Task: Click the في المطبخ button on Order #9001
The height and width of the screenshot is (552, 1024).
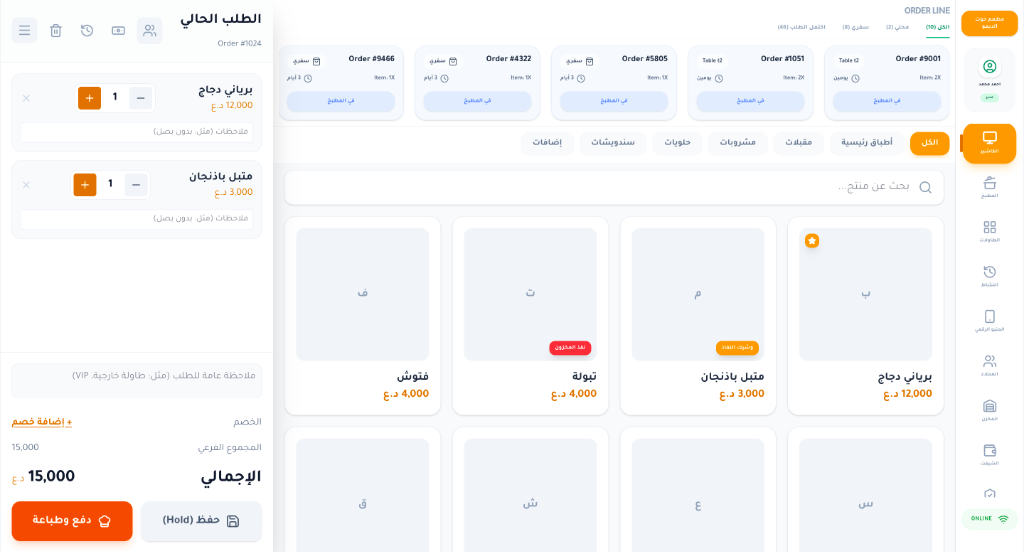Action: 887,101
